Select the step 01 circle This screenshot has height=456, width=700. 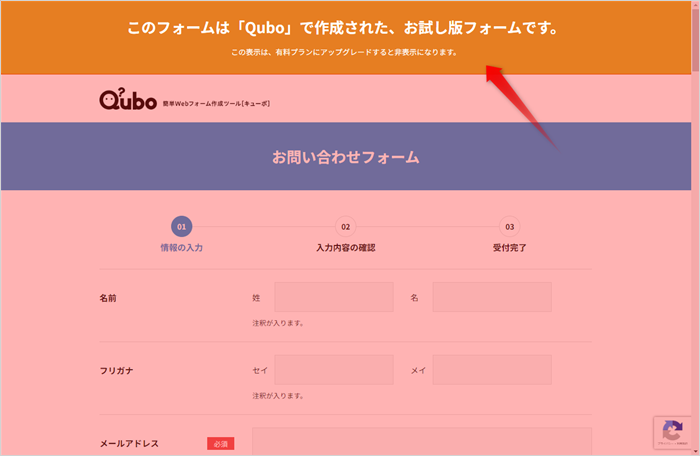click(181, 227)
